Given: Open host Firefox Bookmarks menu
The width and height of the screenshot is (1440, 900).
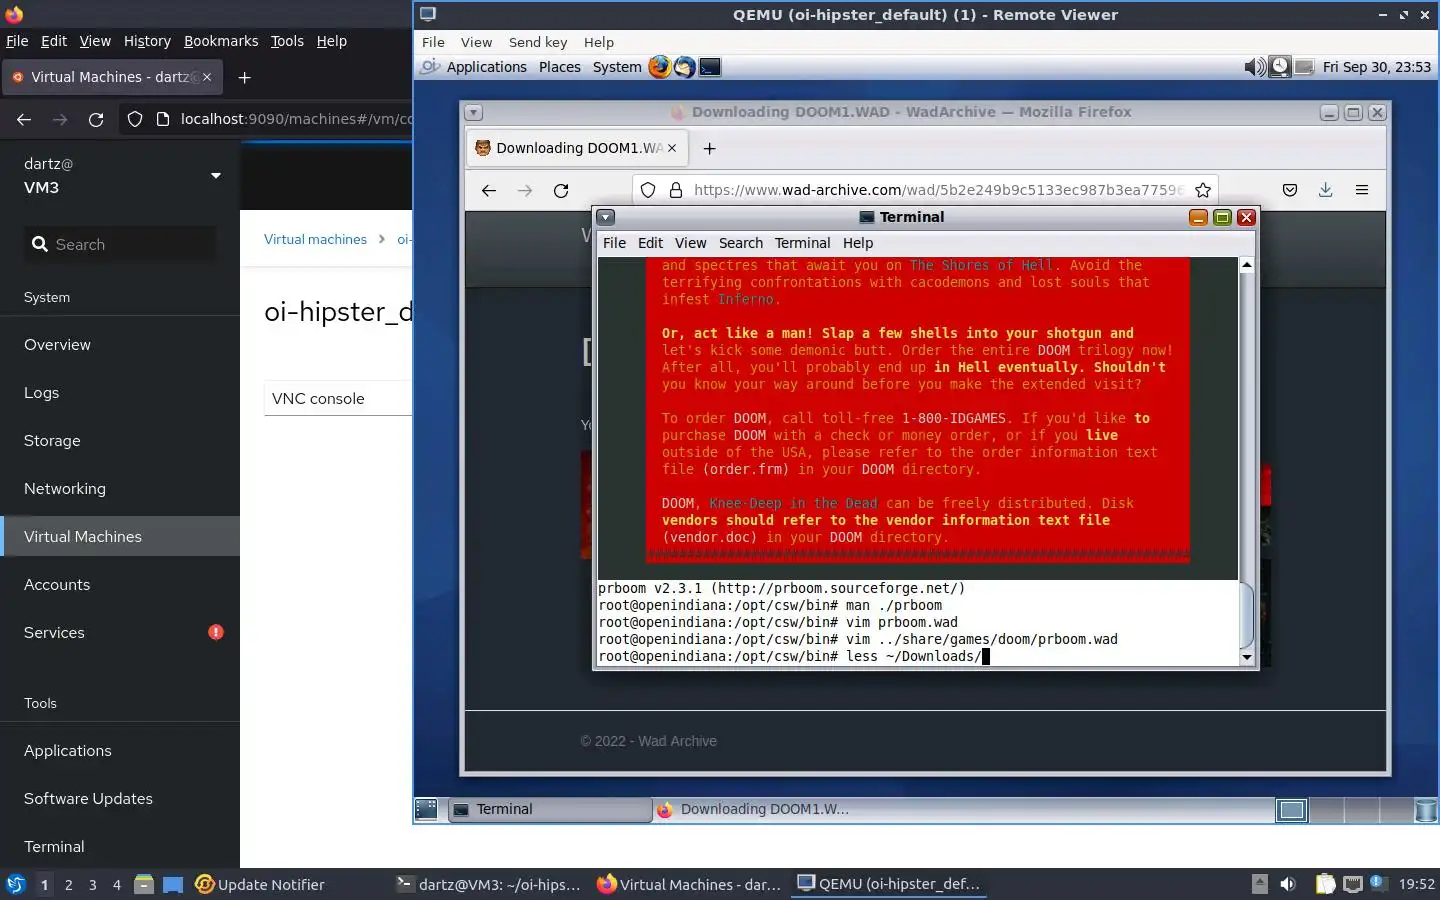Looking at the screenshot, I should [x=221, y=41].
